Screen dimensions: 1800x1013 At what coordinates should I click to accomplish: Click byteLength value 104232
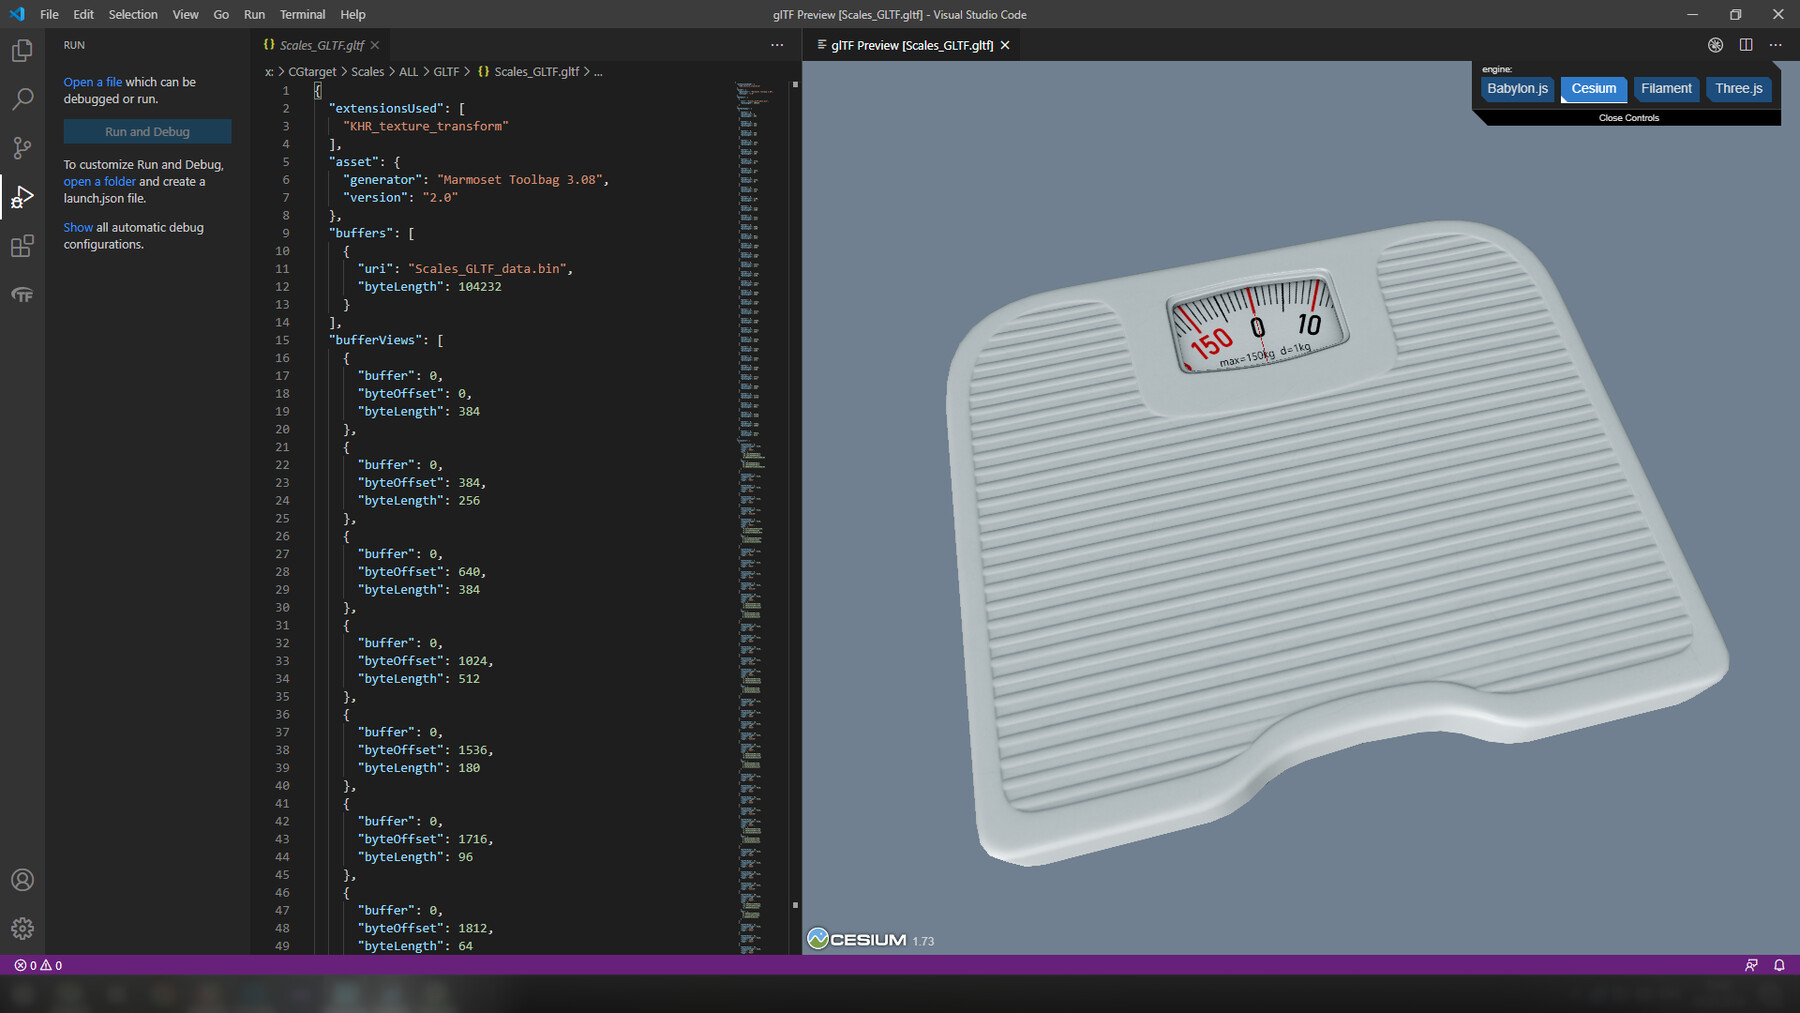tap(480, 287)
